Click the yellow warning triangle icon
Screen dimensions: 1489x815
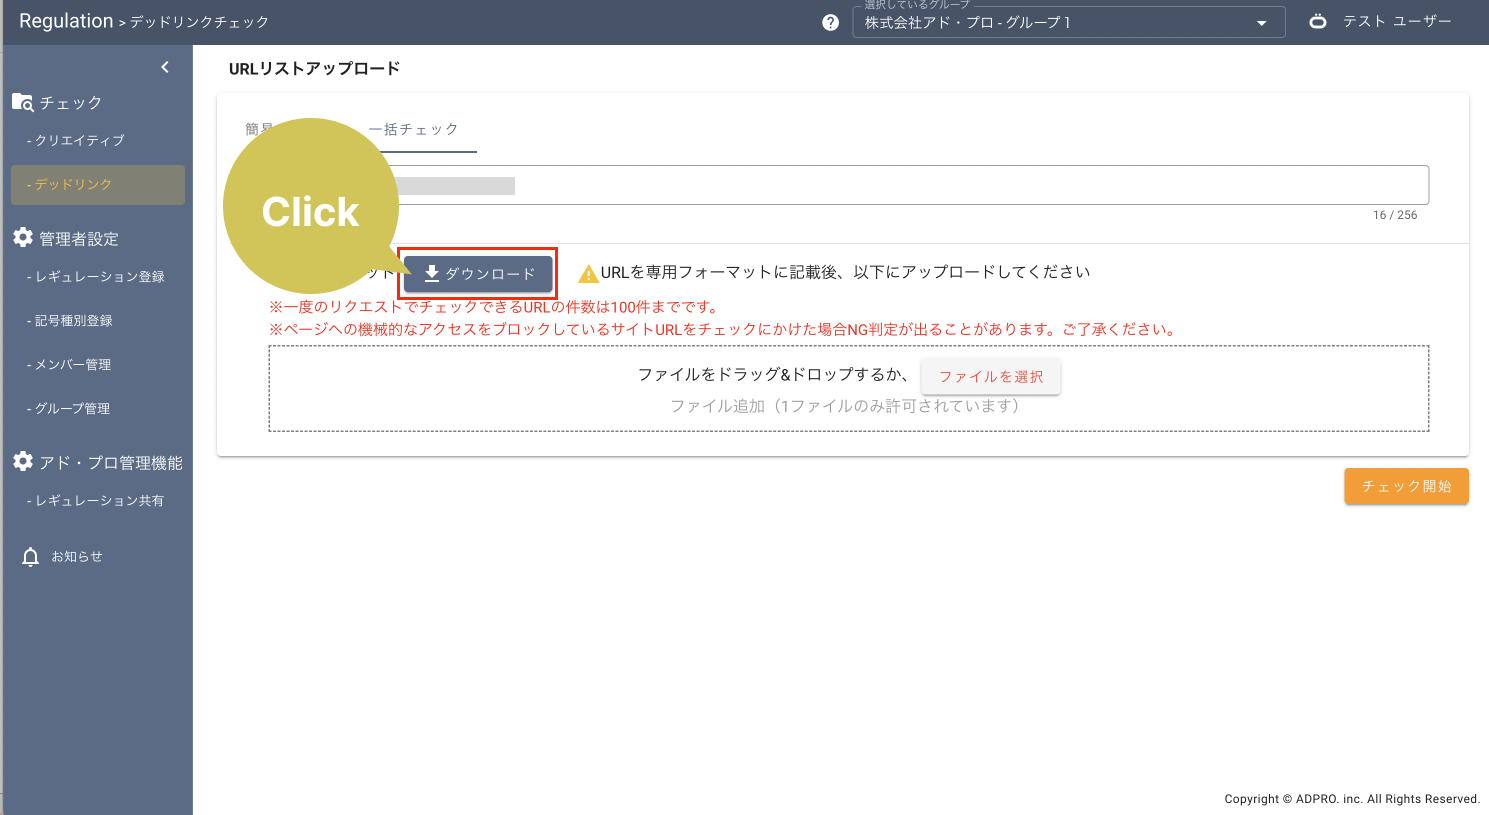[x=588, y=273]
